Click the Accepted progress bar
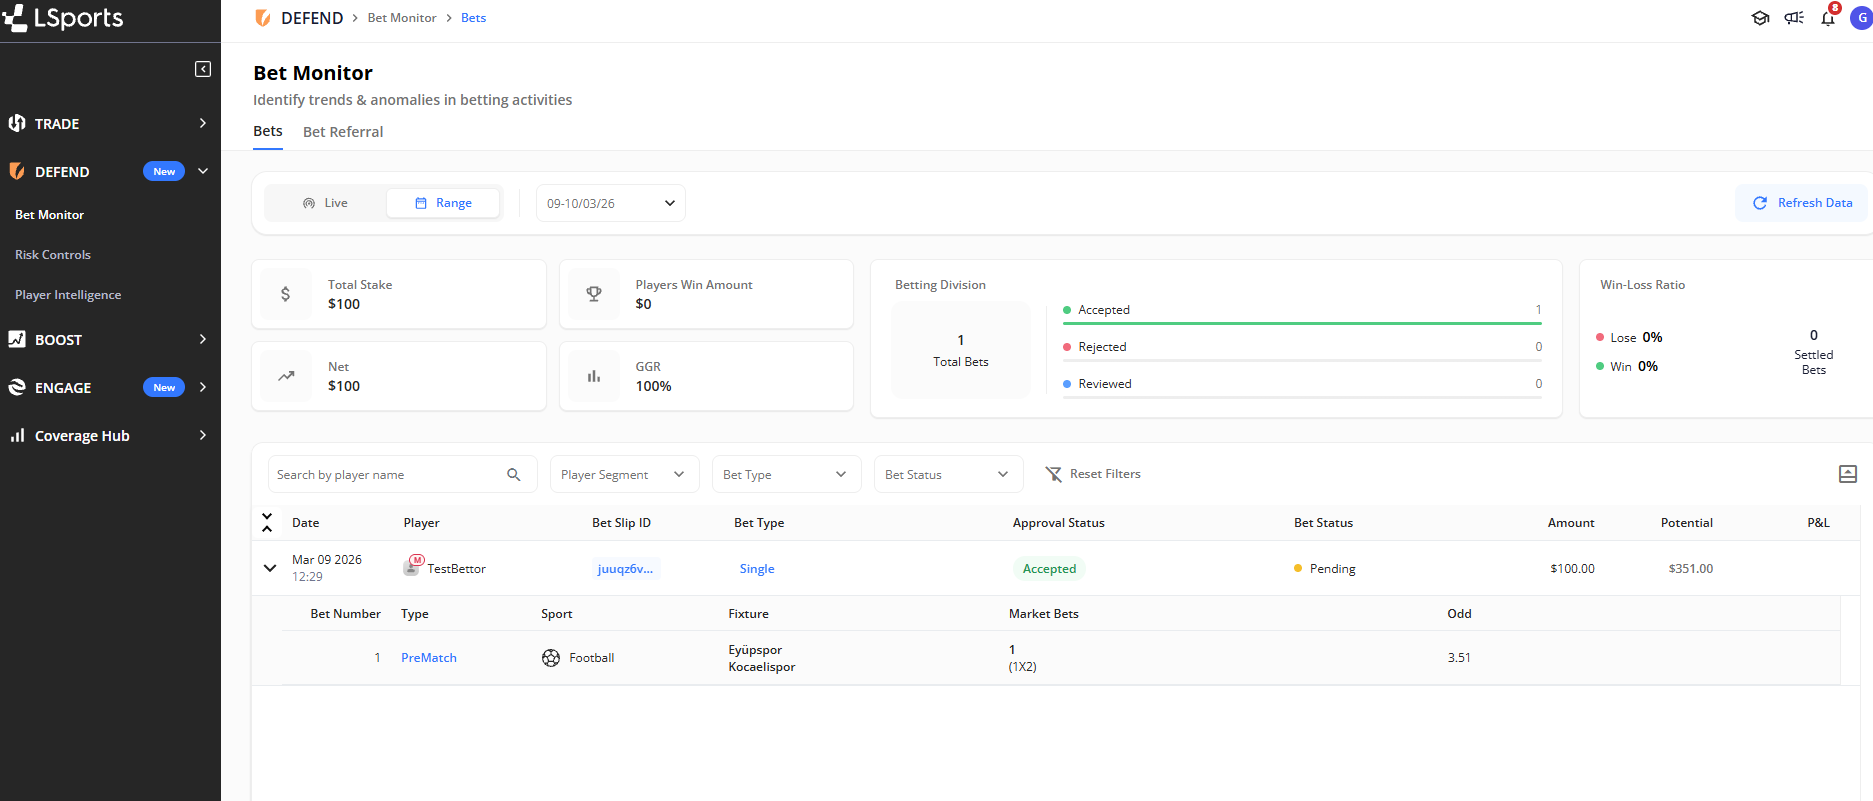 point(1301,323)
